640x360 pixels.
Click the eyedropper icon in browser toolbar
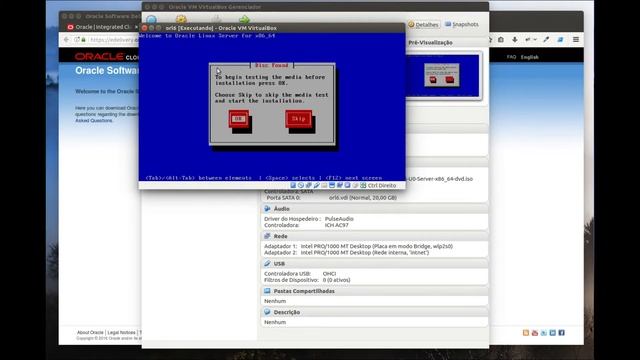tap(546, 40)
